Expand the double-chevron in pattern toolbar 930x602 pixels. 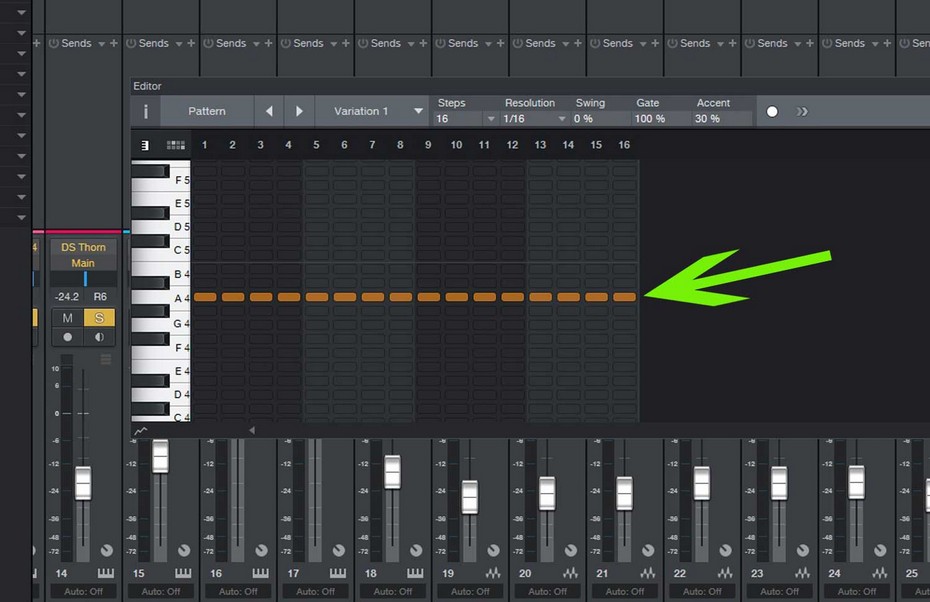802,111
